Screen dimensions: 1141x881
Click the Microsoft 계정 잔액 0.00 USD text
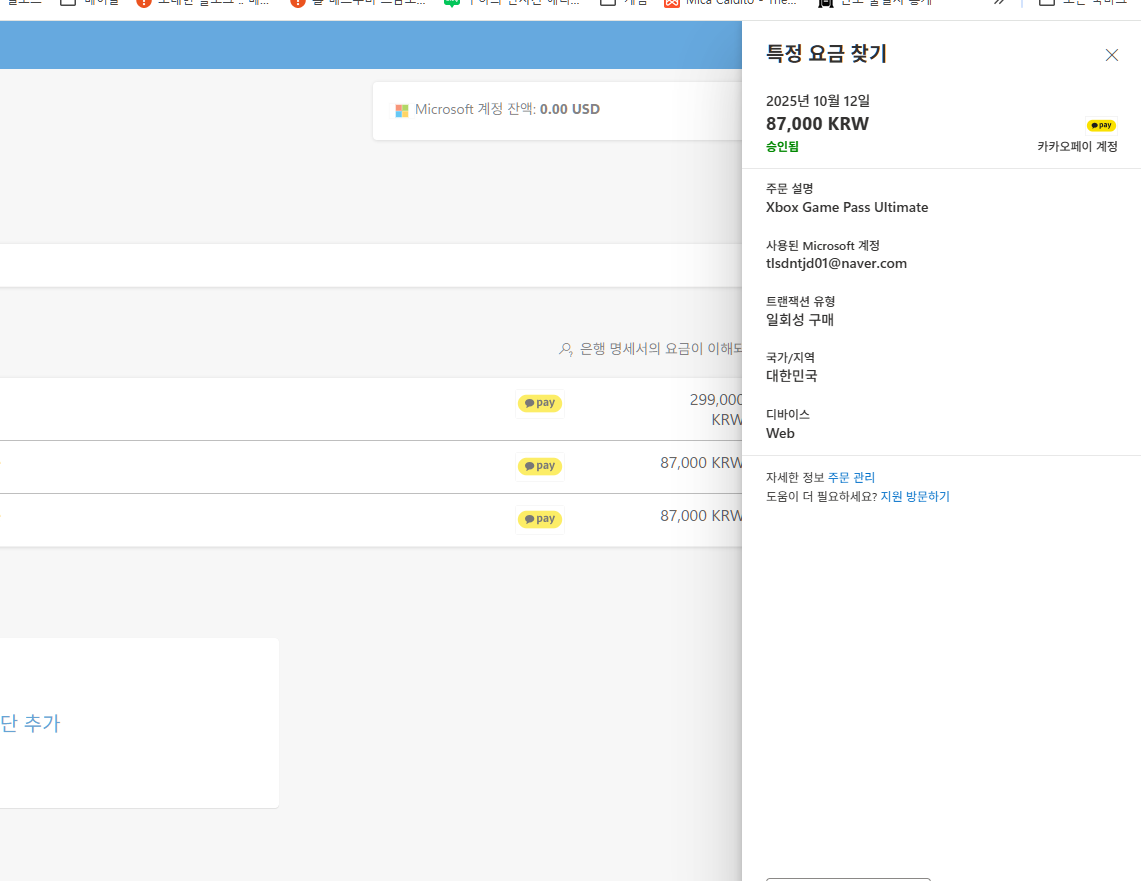(507, 109)
